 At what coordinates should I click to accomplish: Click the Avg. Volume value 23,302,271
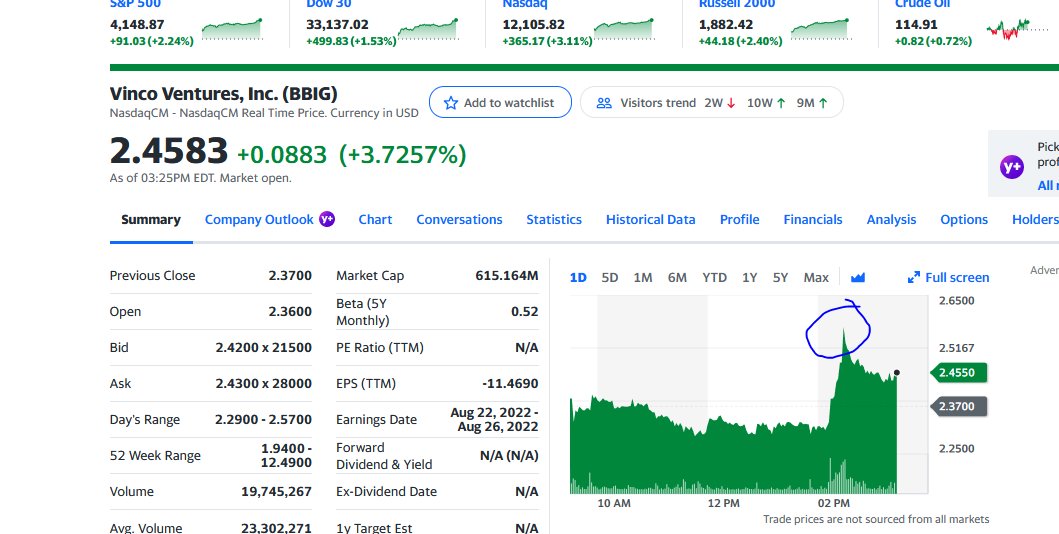click(276, 528)
